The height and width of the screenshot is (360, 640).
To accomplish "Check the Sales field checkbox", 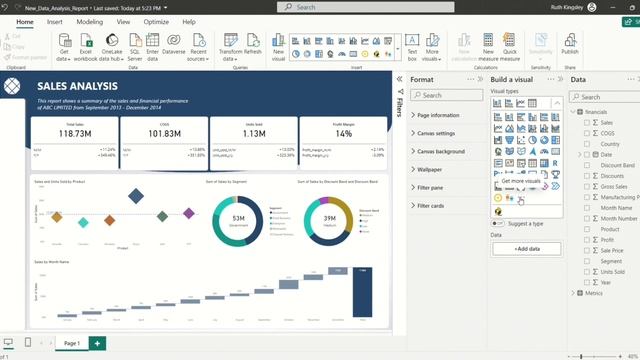I will 587,122.
